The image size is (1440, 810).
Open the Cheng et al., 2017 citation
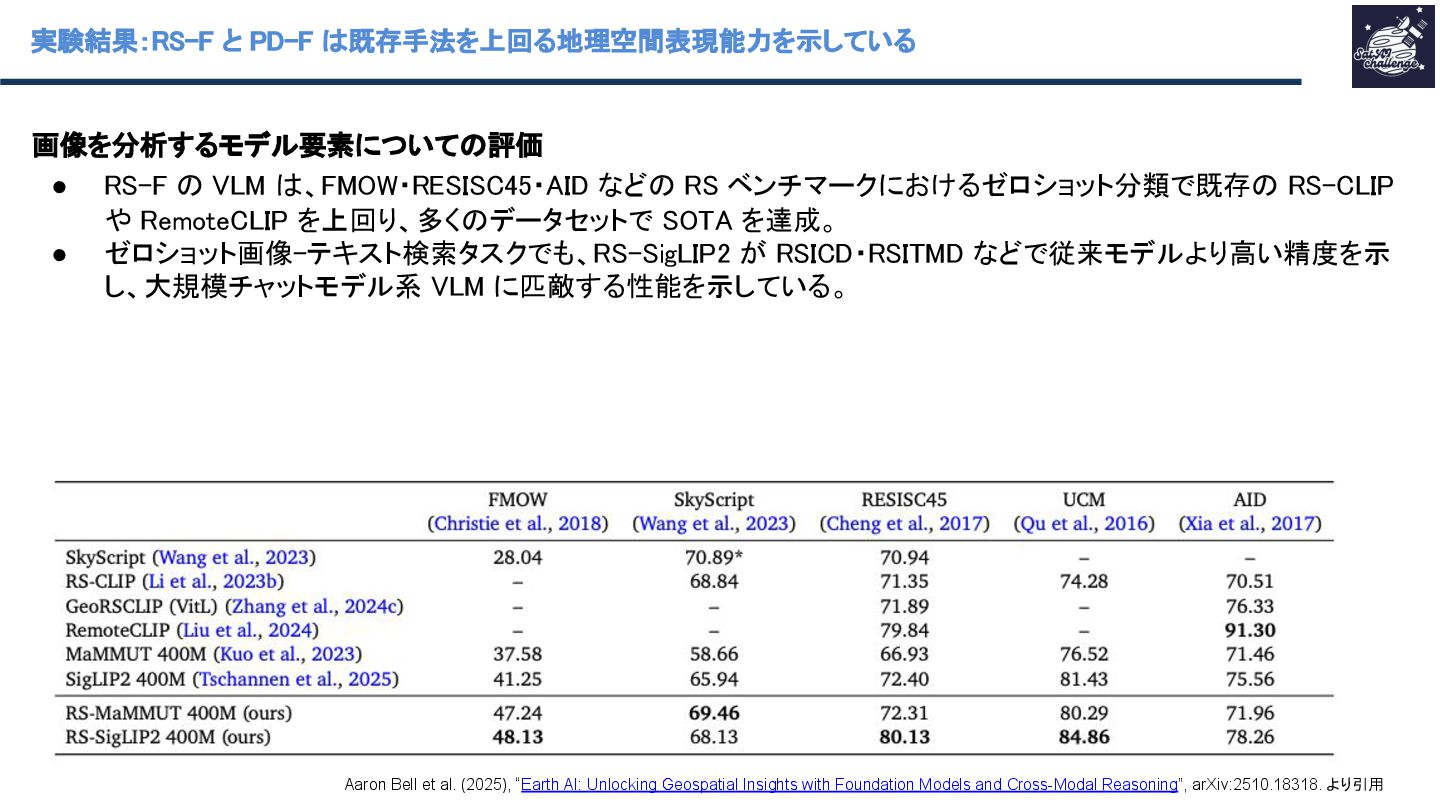point(904,524)
